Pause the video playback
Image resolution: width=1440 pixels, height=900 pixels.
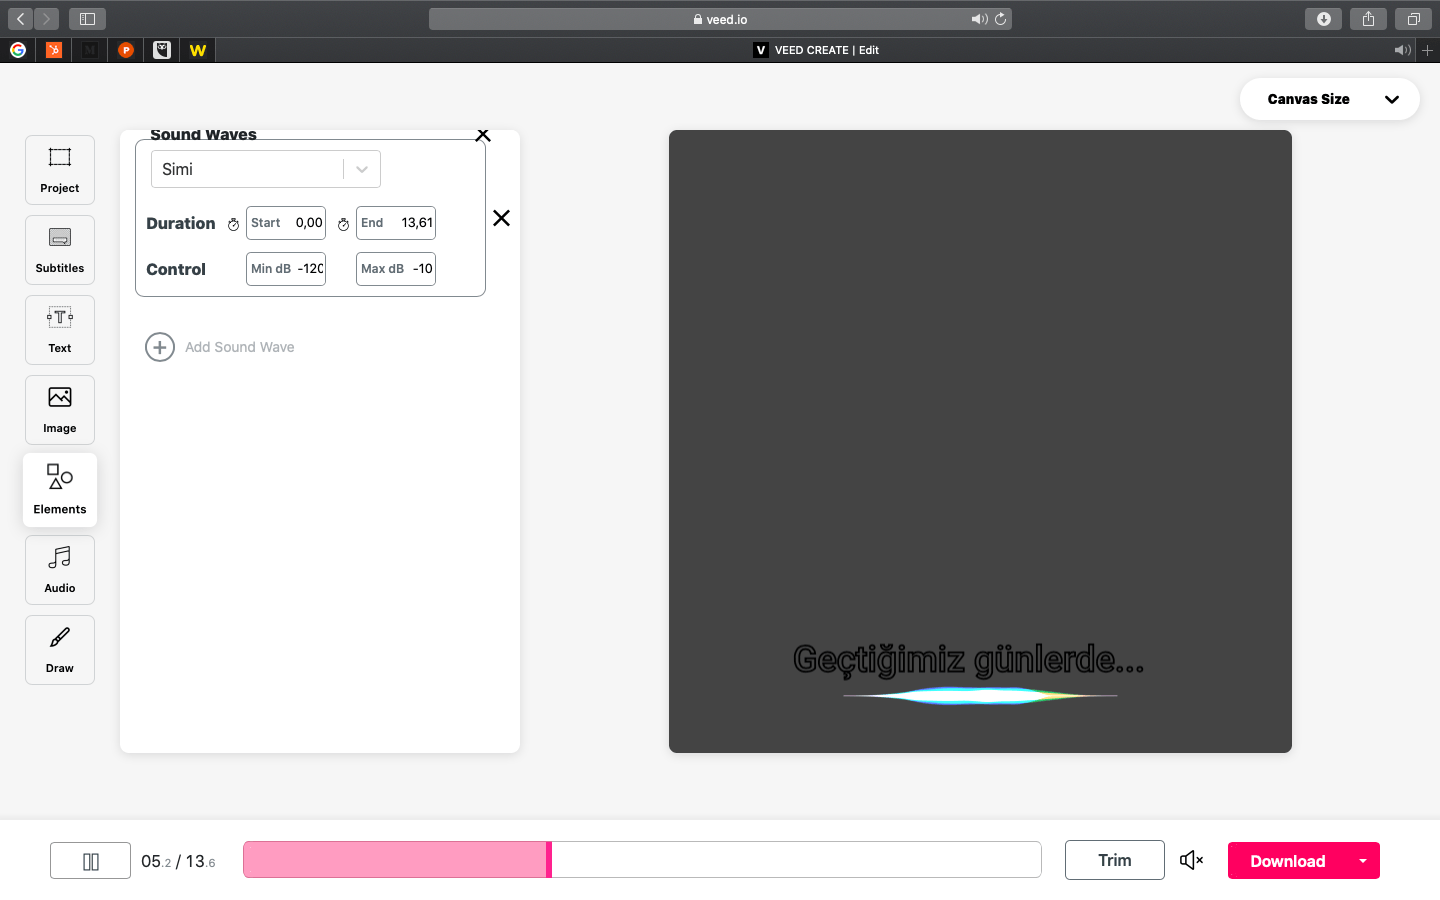(x=91, y=861)
